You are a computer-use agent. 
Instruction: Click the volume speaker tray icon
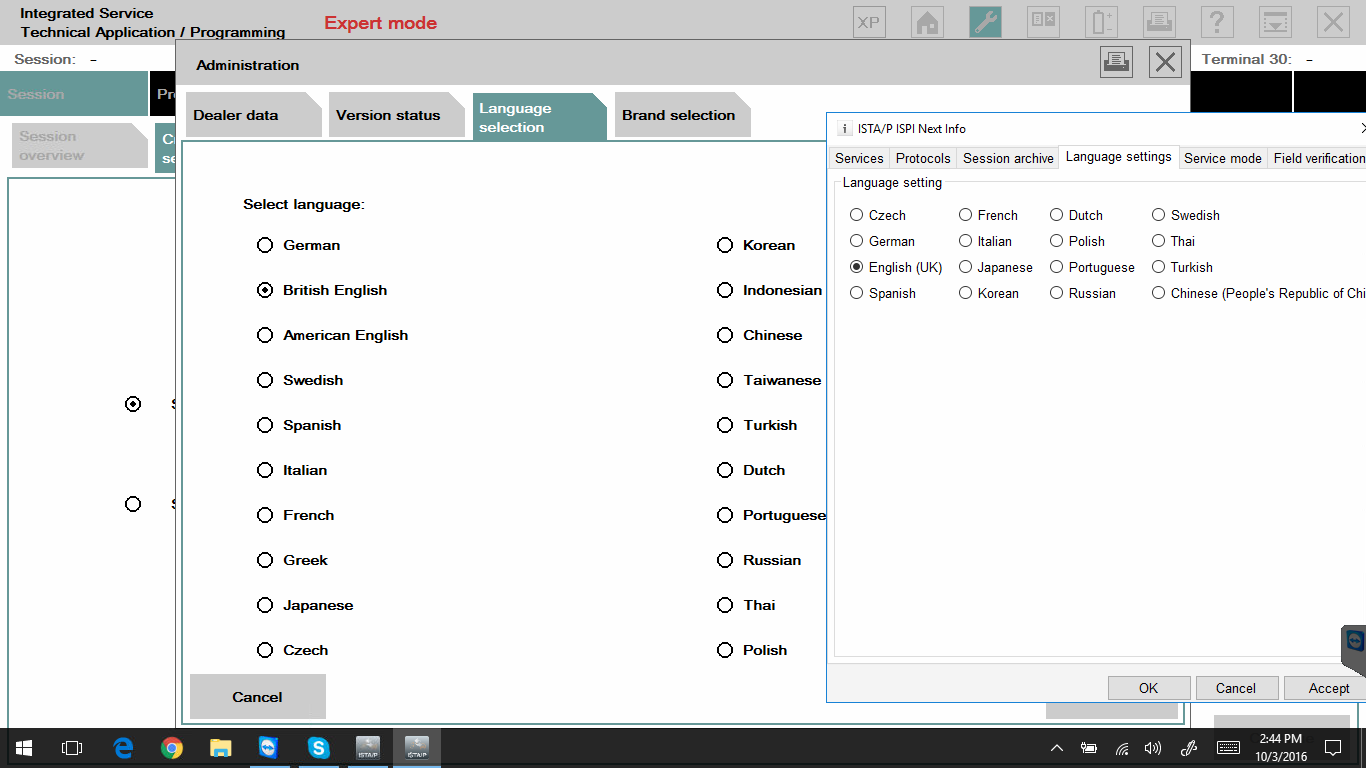tap(1153, 748)
